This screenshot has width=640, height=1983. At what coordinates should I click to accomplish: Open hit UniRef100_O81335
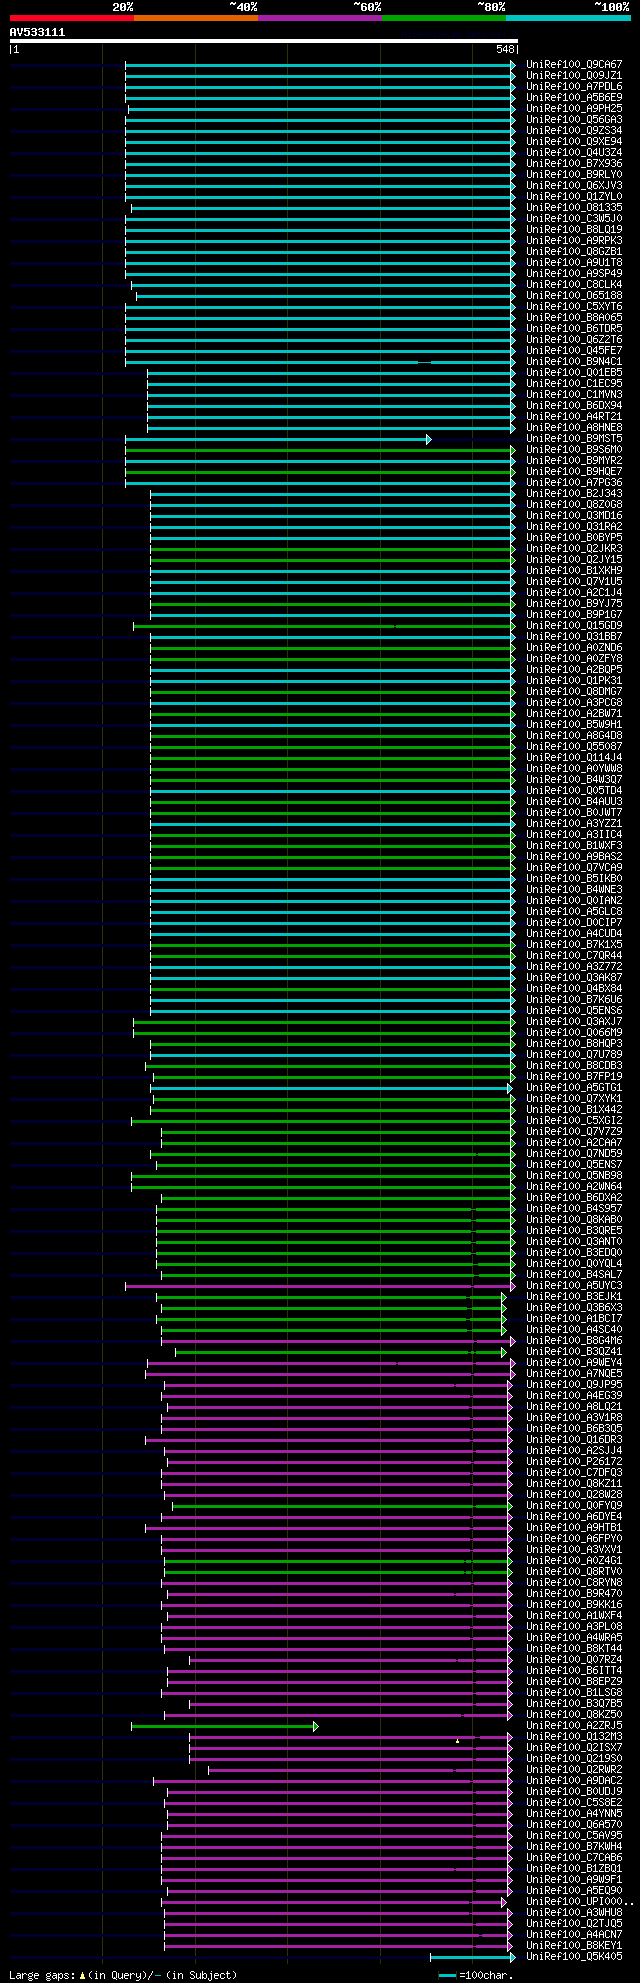coord(574,208)
